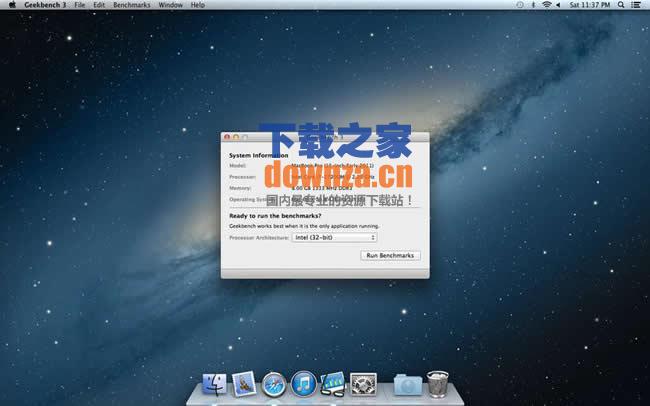650x406 pixels.
Task: Expand the Processor Architecture dropdown
Action: pyautogui.click(x=335, y=238)
